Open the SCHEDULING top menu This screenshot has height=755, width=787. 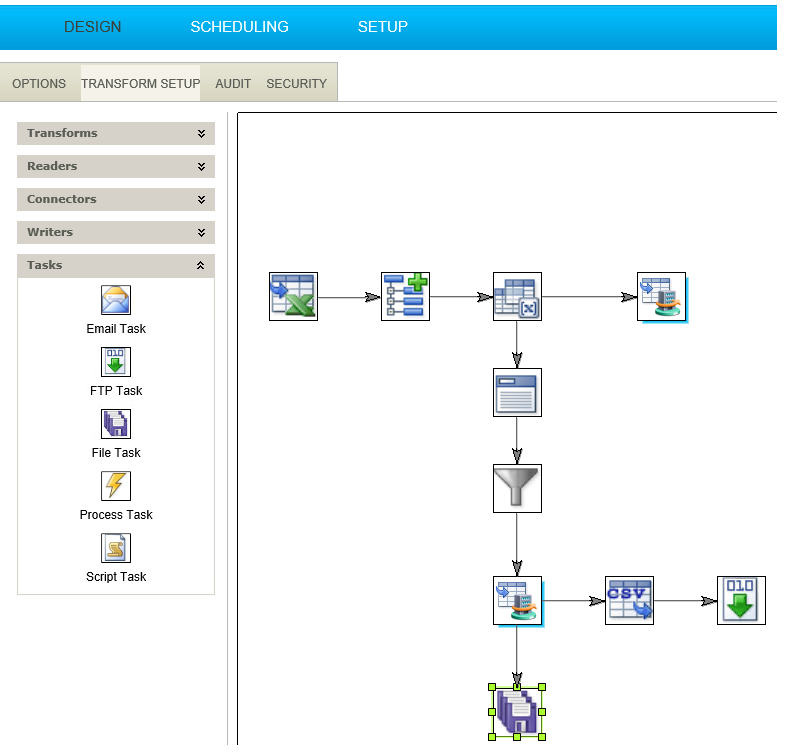tap(239, 27)
